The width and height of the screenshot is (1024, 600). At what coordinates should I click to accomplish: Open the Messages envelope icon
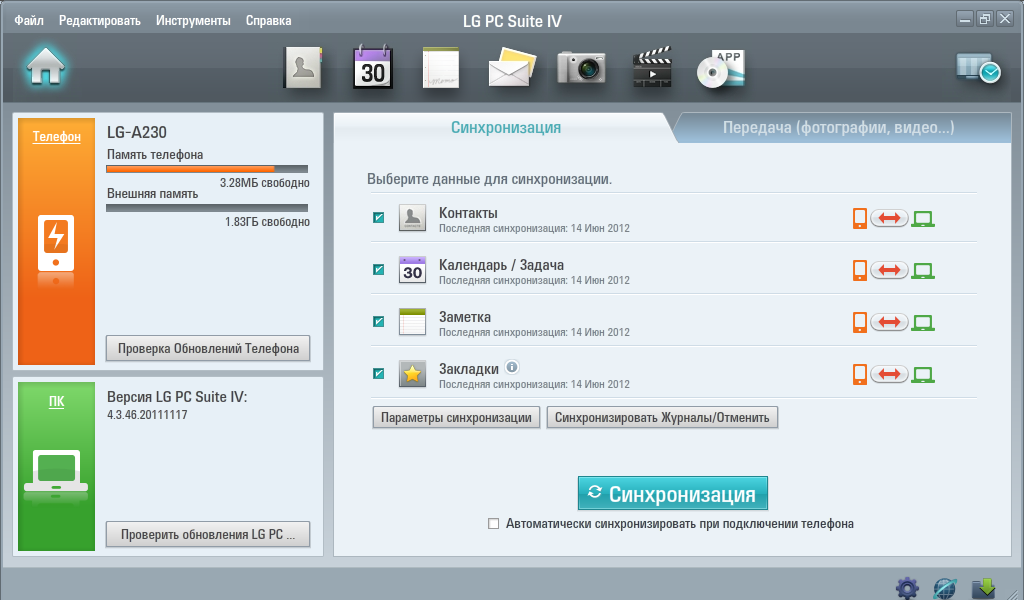pos(511,67)
